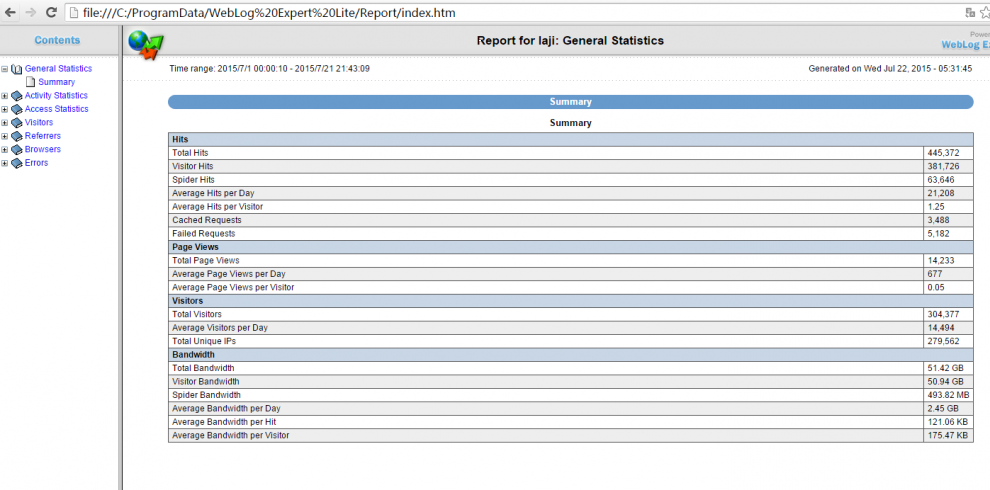Image resolution: width=990 pixels, height=490 pixels.
Task: Click the browser back arrow
Action: pos(10,12)
